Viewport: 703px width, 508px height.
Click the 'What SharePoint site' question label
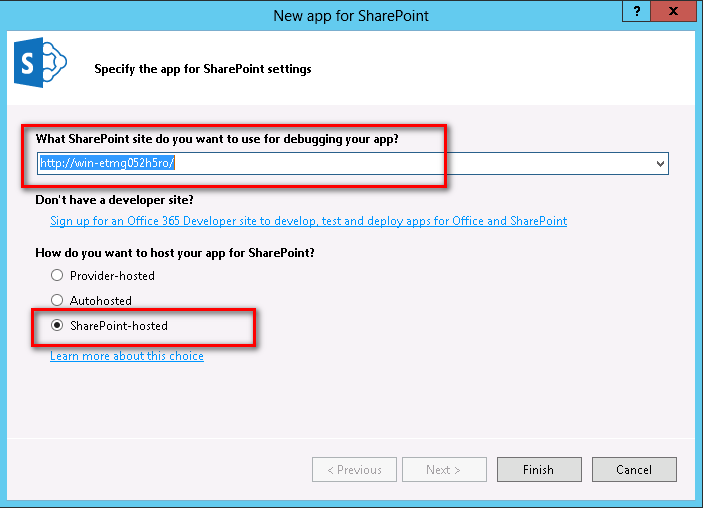(x=217, y=139)
